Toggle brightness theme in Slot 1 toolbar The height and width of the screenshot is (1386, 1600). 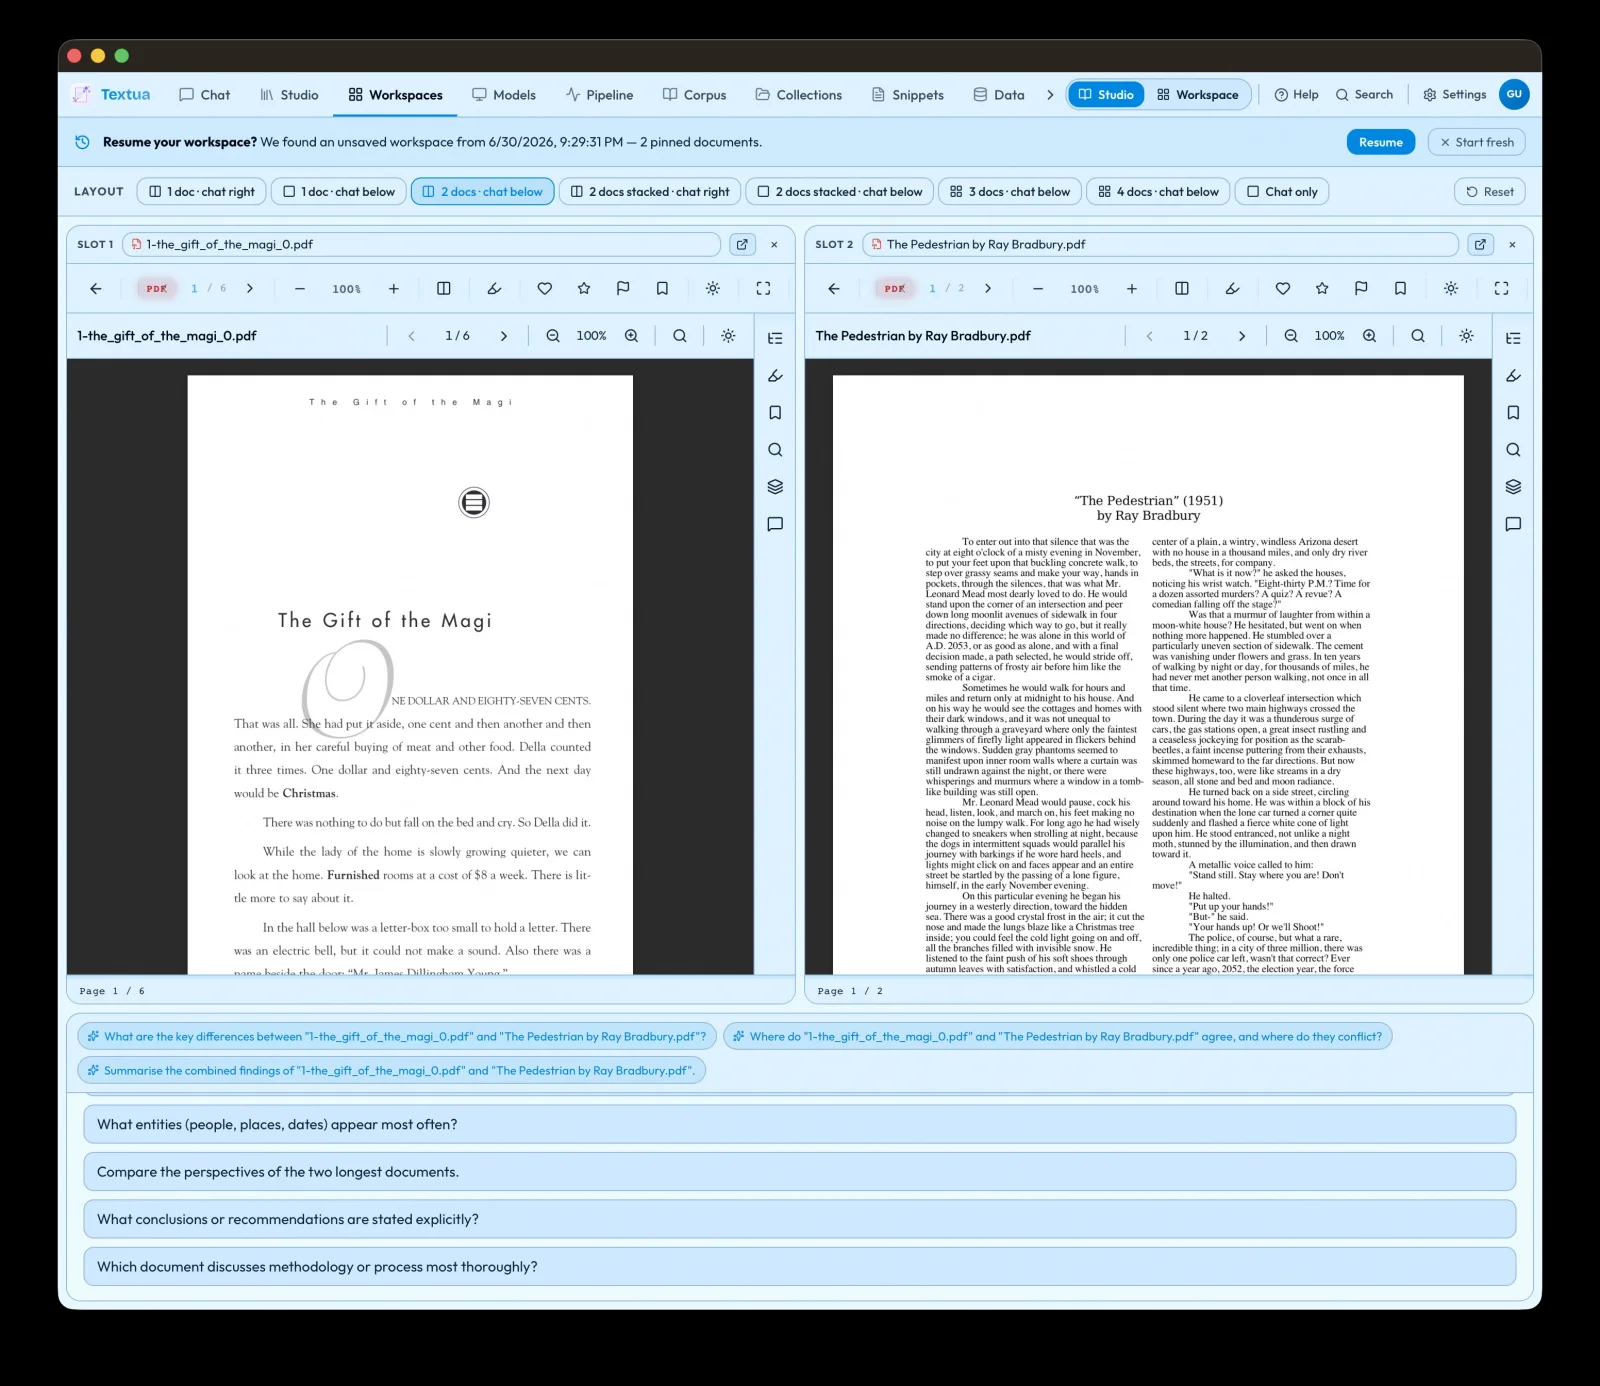[x=713, y=289]
